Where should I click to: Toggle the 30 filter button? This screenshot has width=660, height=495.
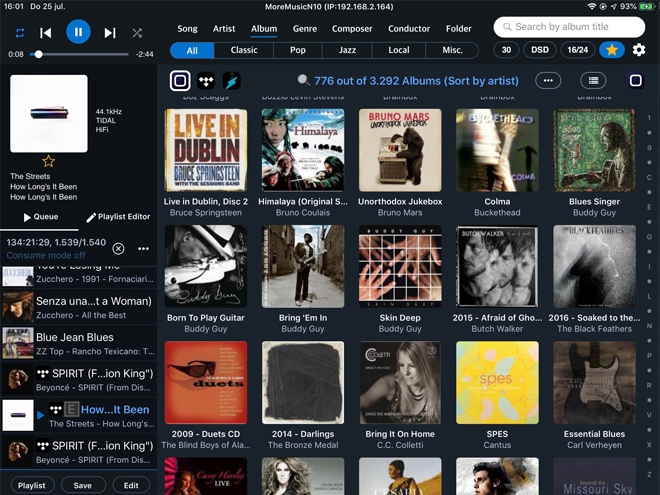pos(506,50)
